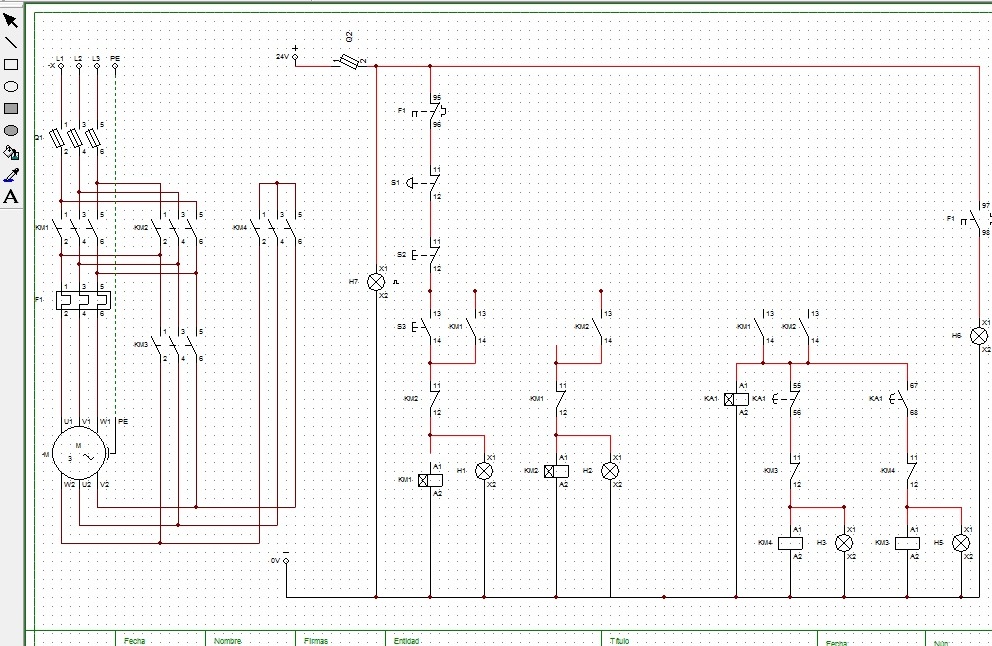Click the H6 lamp symbol
This screenshot has height=646, width=992.
point(979,336)
